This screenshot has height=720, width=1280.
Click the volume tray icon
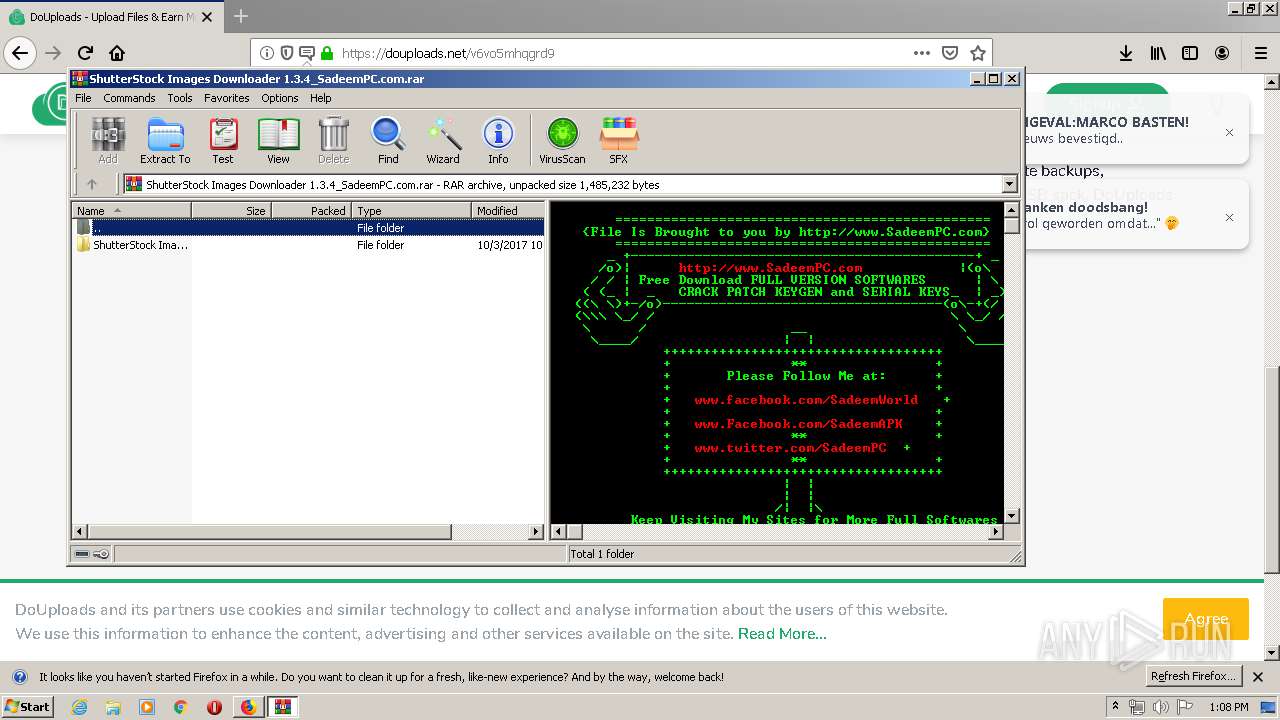point(1161,707)
